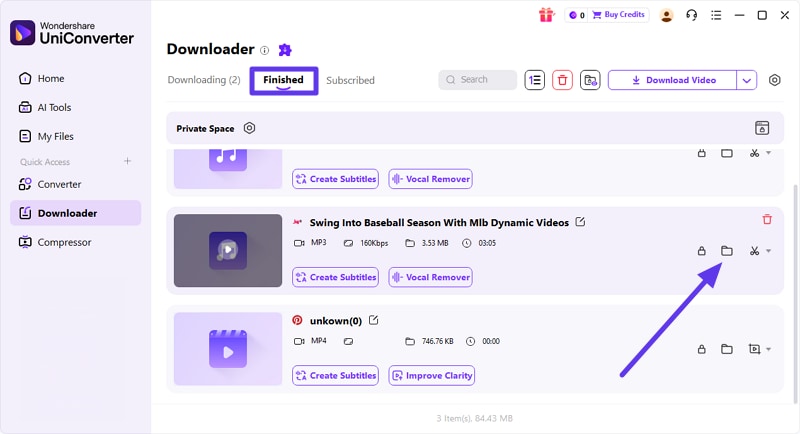Open the headset support icon
This screenshot has width=800, height=434.
point(691,15)
